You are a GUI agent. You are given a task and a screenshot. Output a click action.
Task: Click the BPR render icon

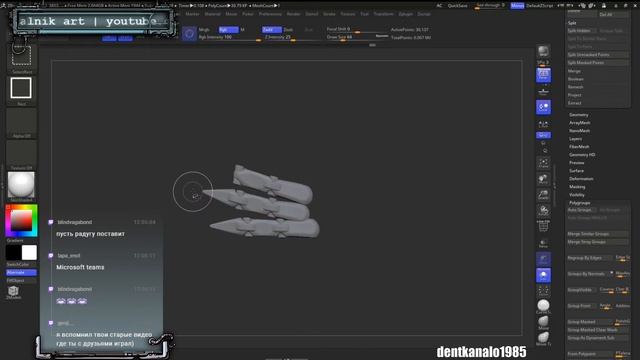click(x=543, y=51)
